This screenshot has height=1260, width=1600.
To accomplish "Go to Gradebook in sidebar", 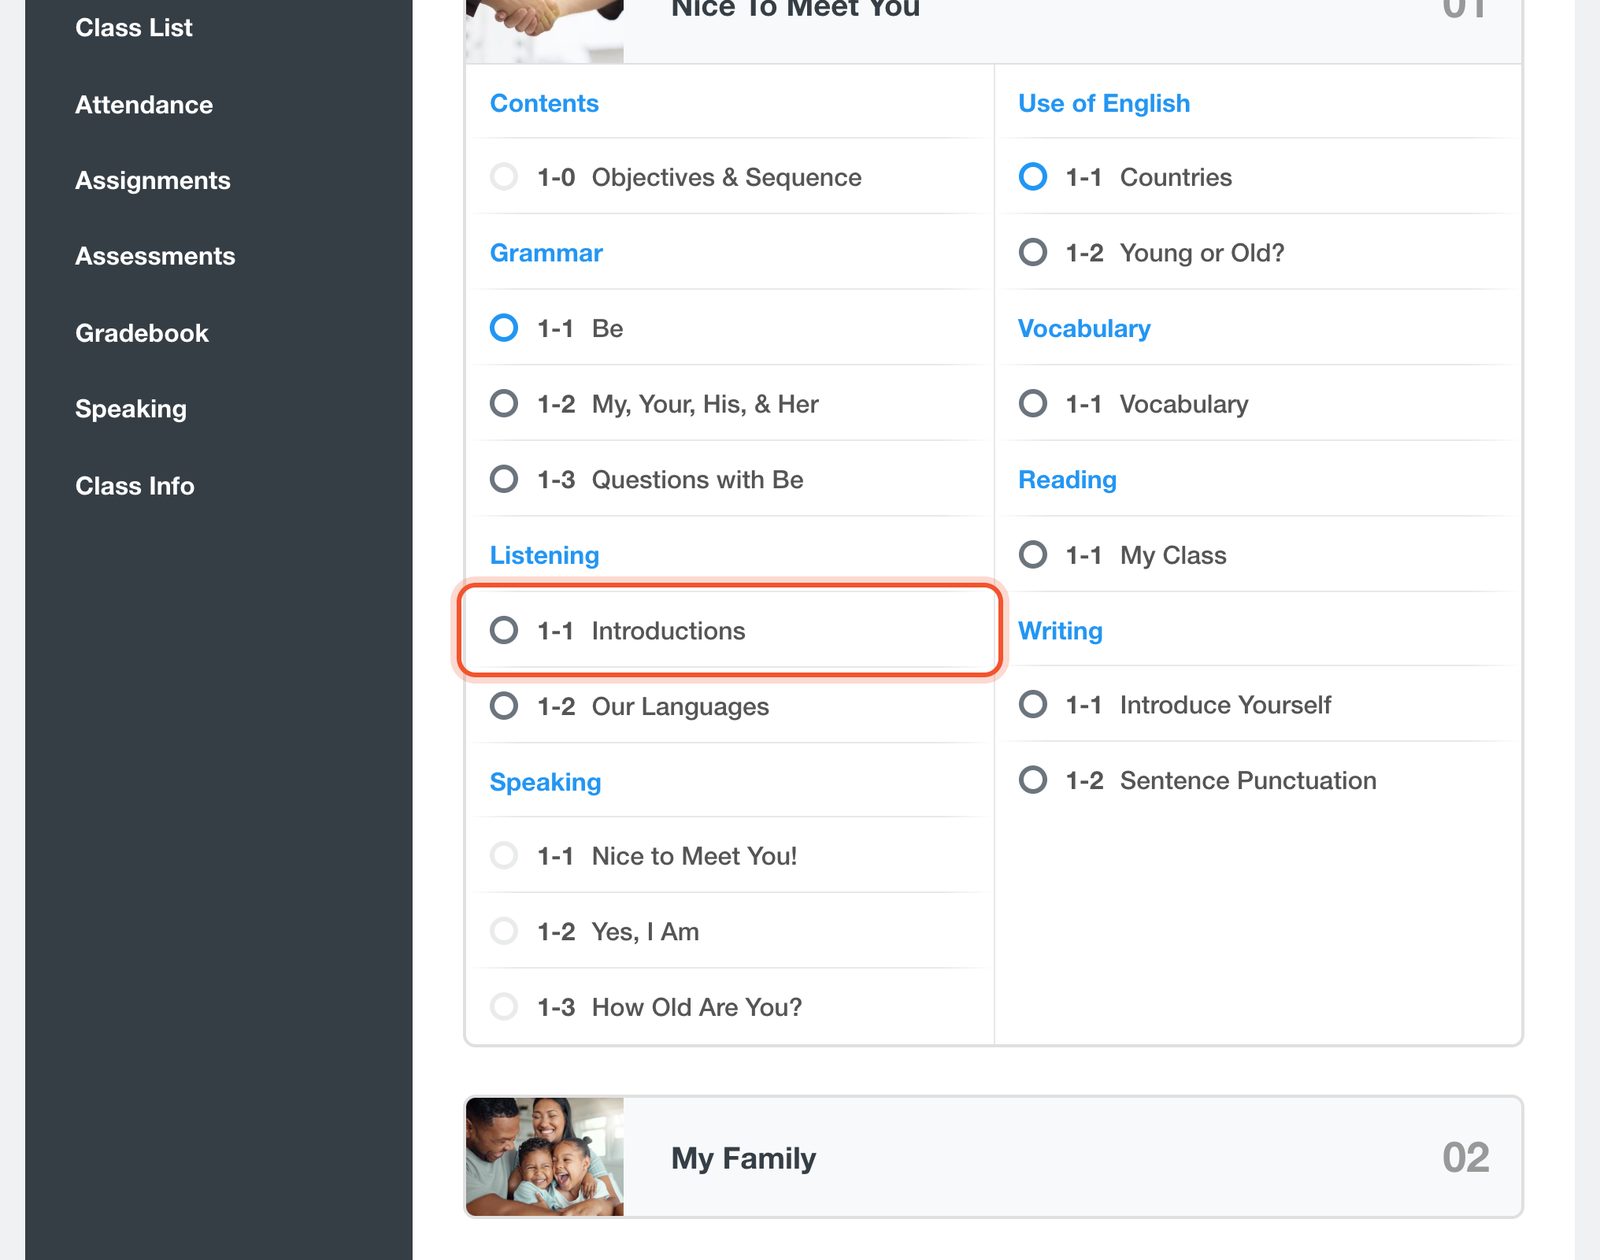I will (142, 333).
